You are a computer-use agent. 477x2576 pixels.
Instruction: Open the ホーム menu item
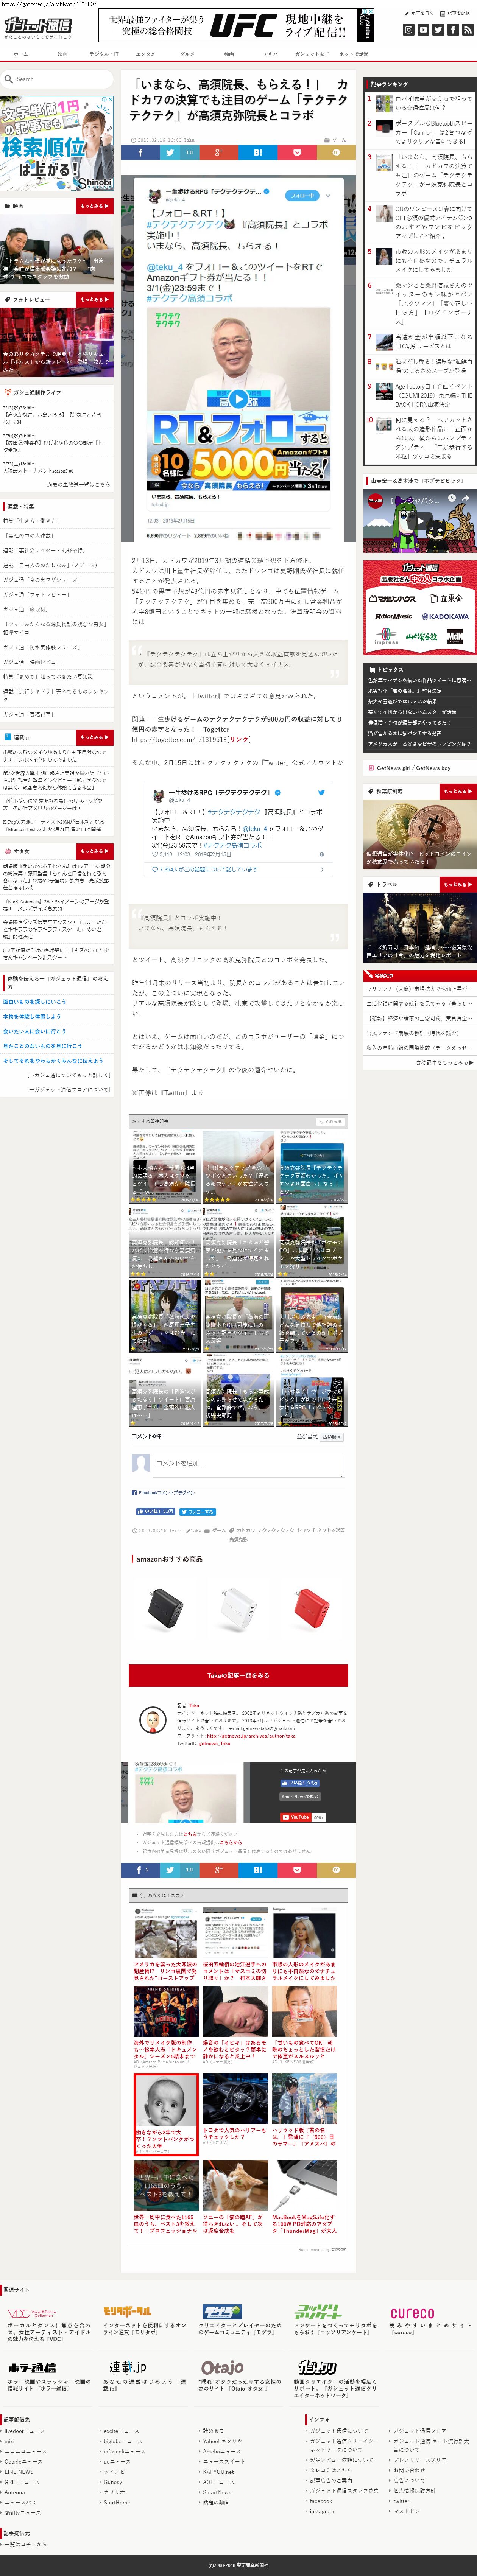point(21,54)
